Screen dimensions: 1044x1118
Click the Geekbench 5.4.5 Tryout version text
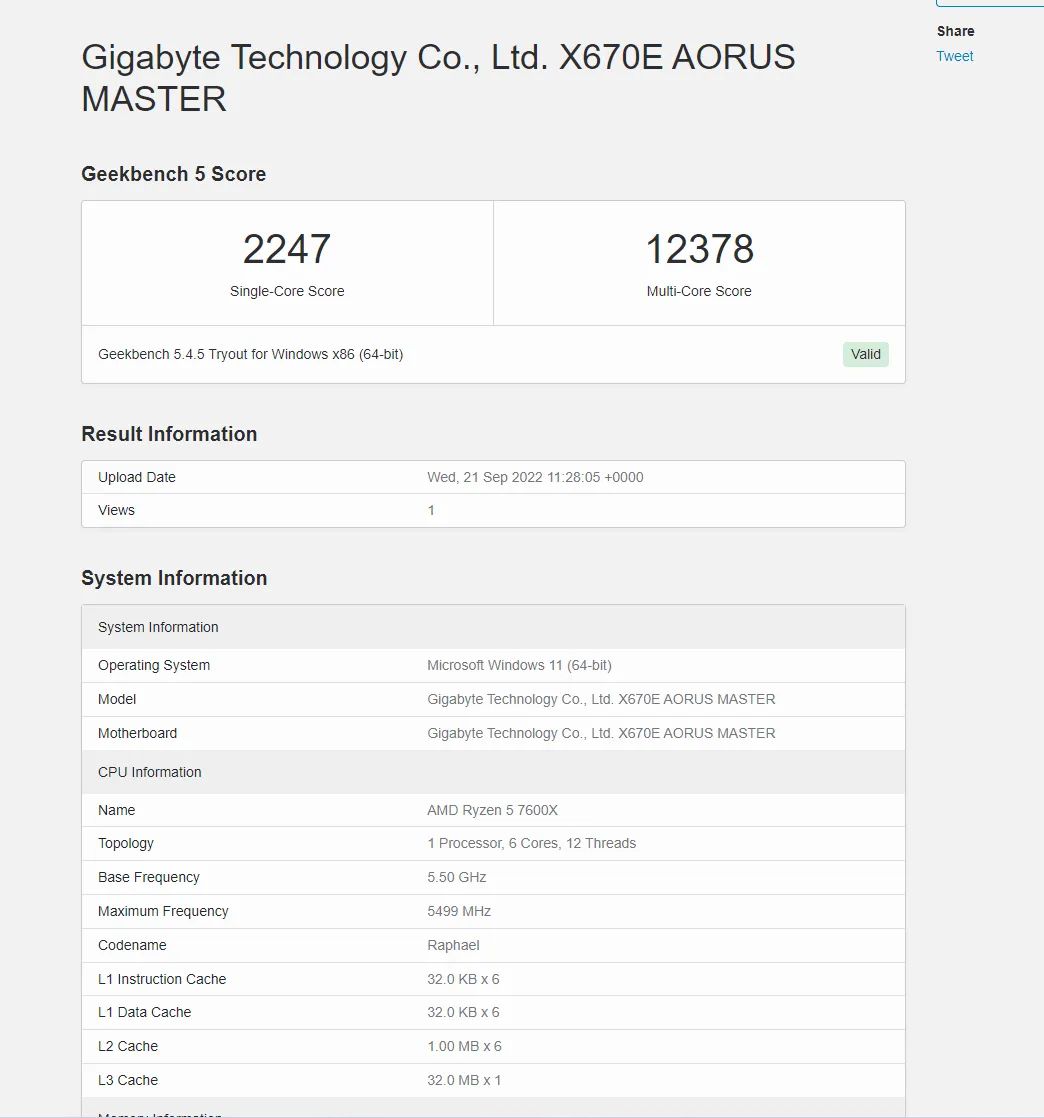250,354
